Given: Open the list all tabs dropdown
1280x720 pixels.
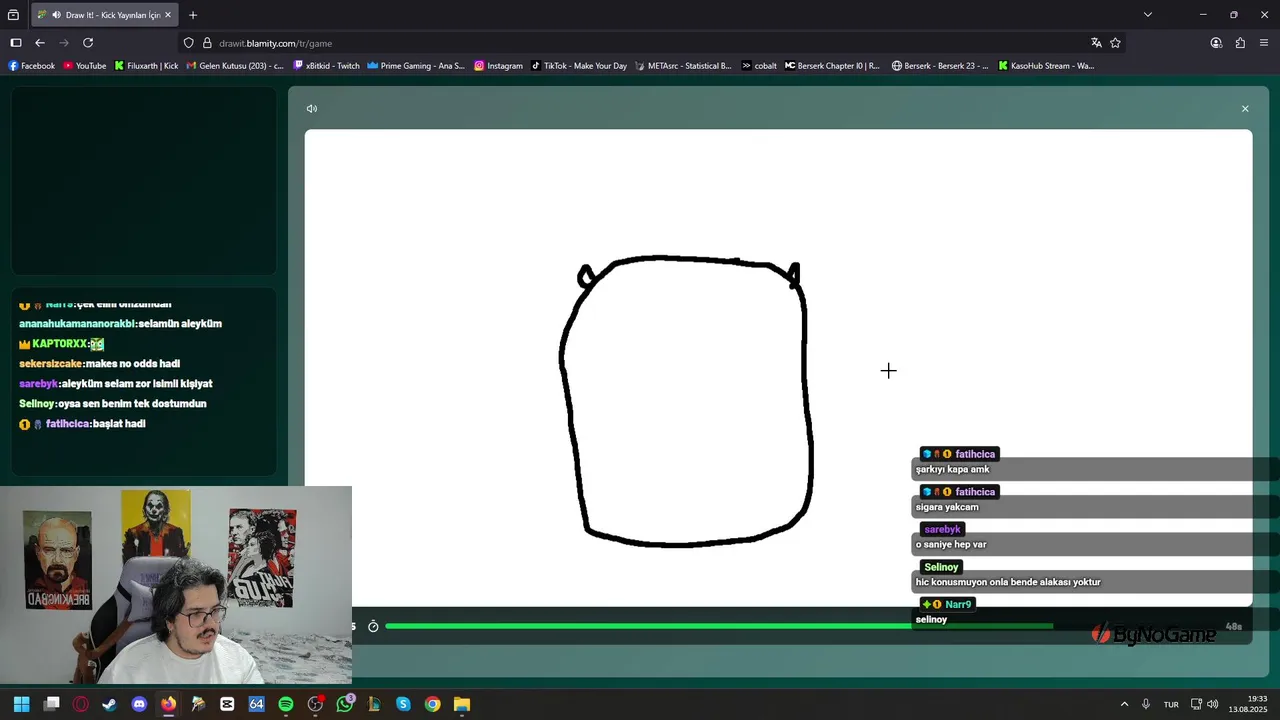Looking at the screenshot, I should click(x=1148, y=15).
